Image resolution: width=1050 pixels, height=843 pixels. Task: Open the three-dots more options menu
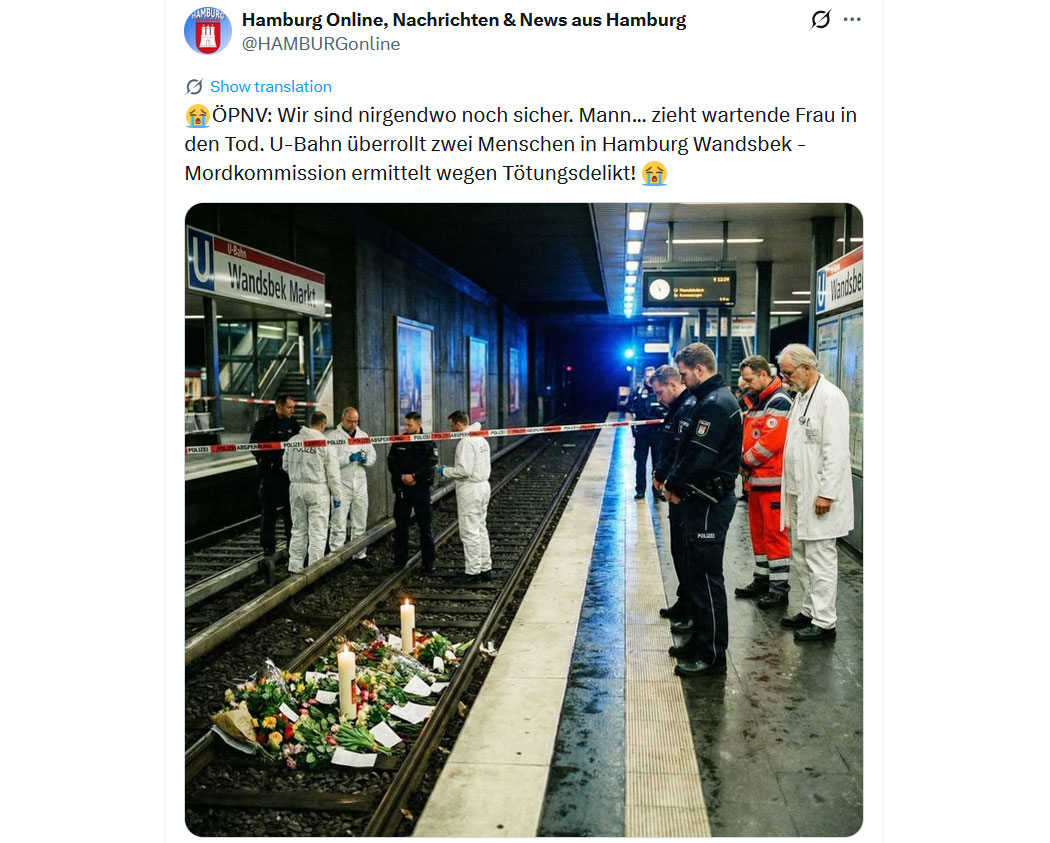852,19
